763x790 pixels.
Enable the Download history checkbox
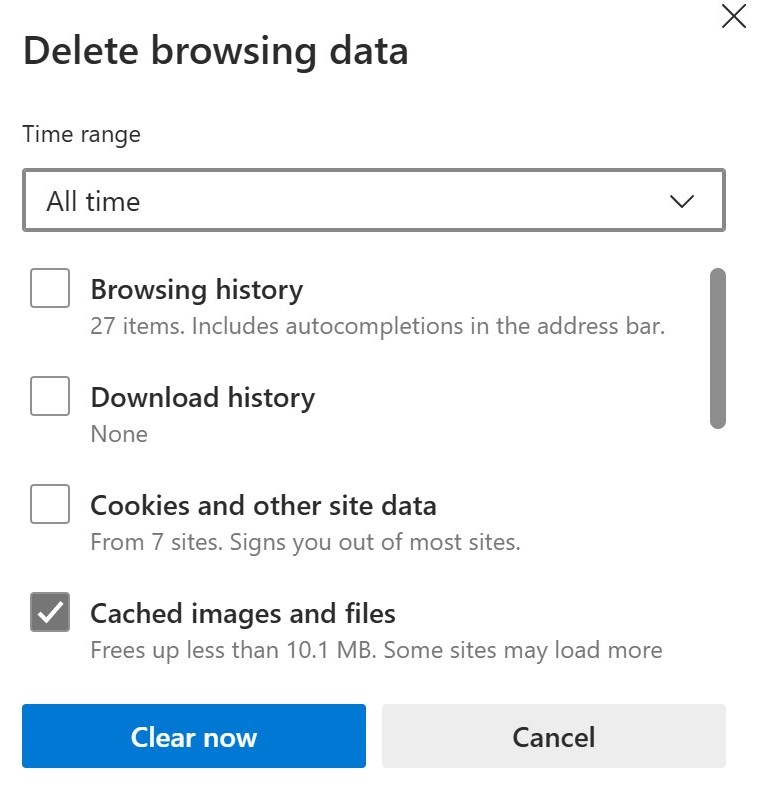[50, 397]
